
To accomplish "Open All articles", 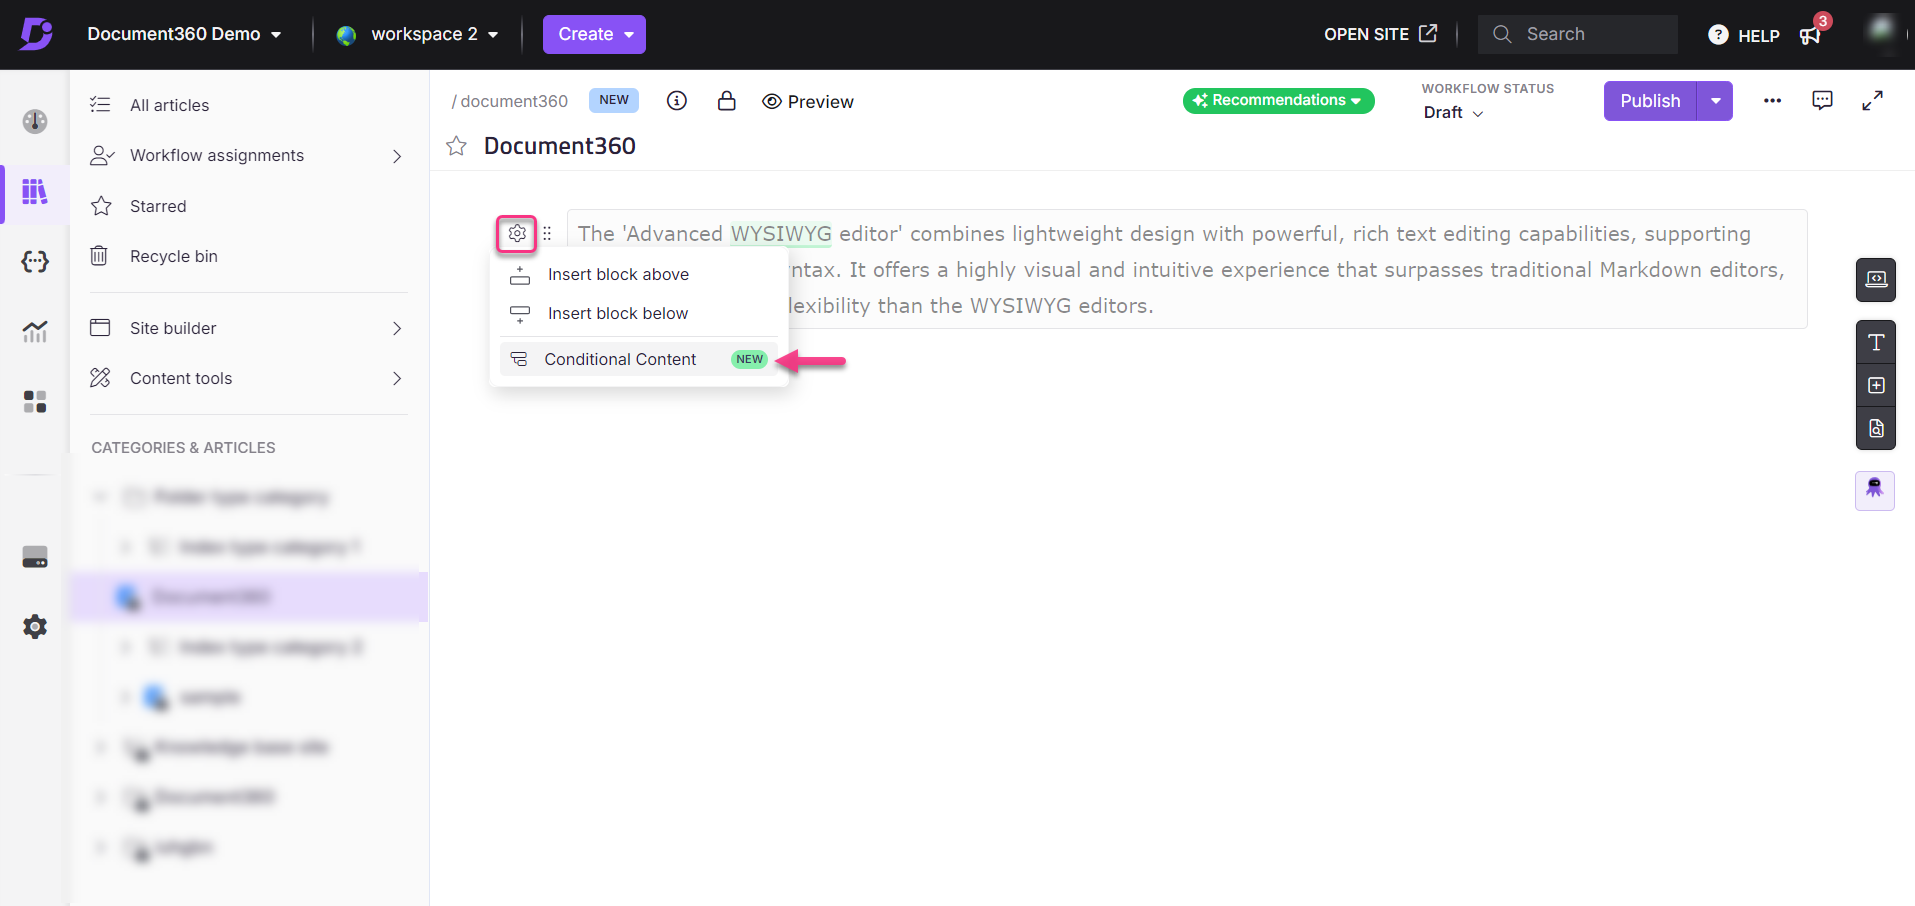I will [x=169, y=105].
